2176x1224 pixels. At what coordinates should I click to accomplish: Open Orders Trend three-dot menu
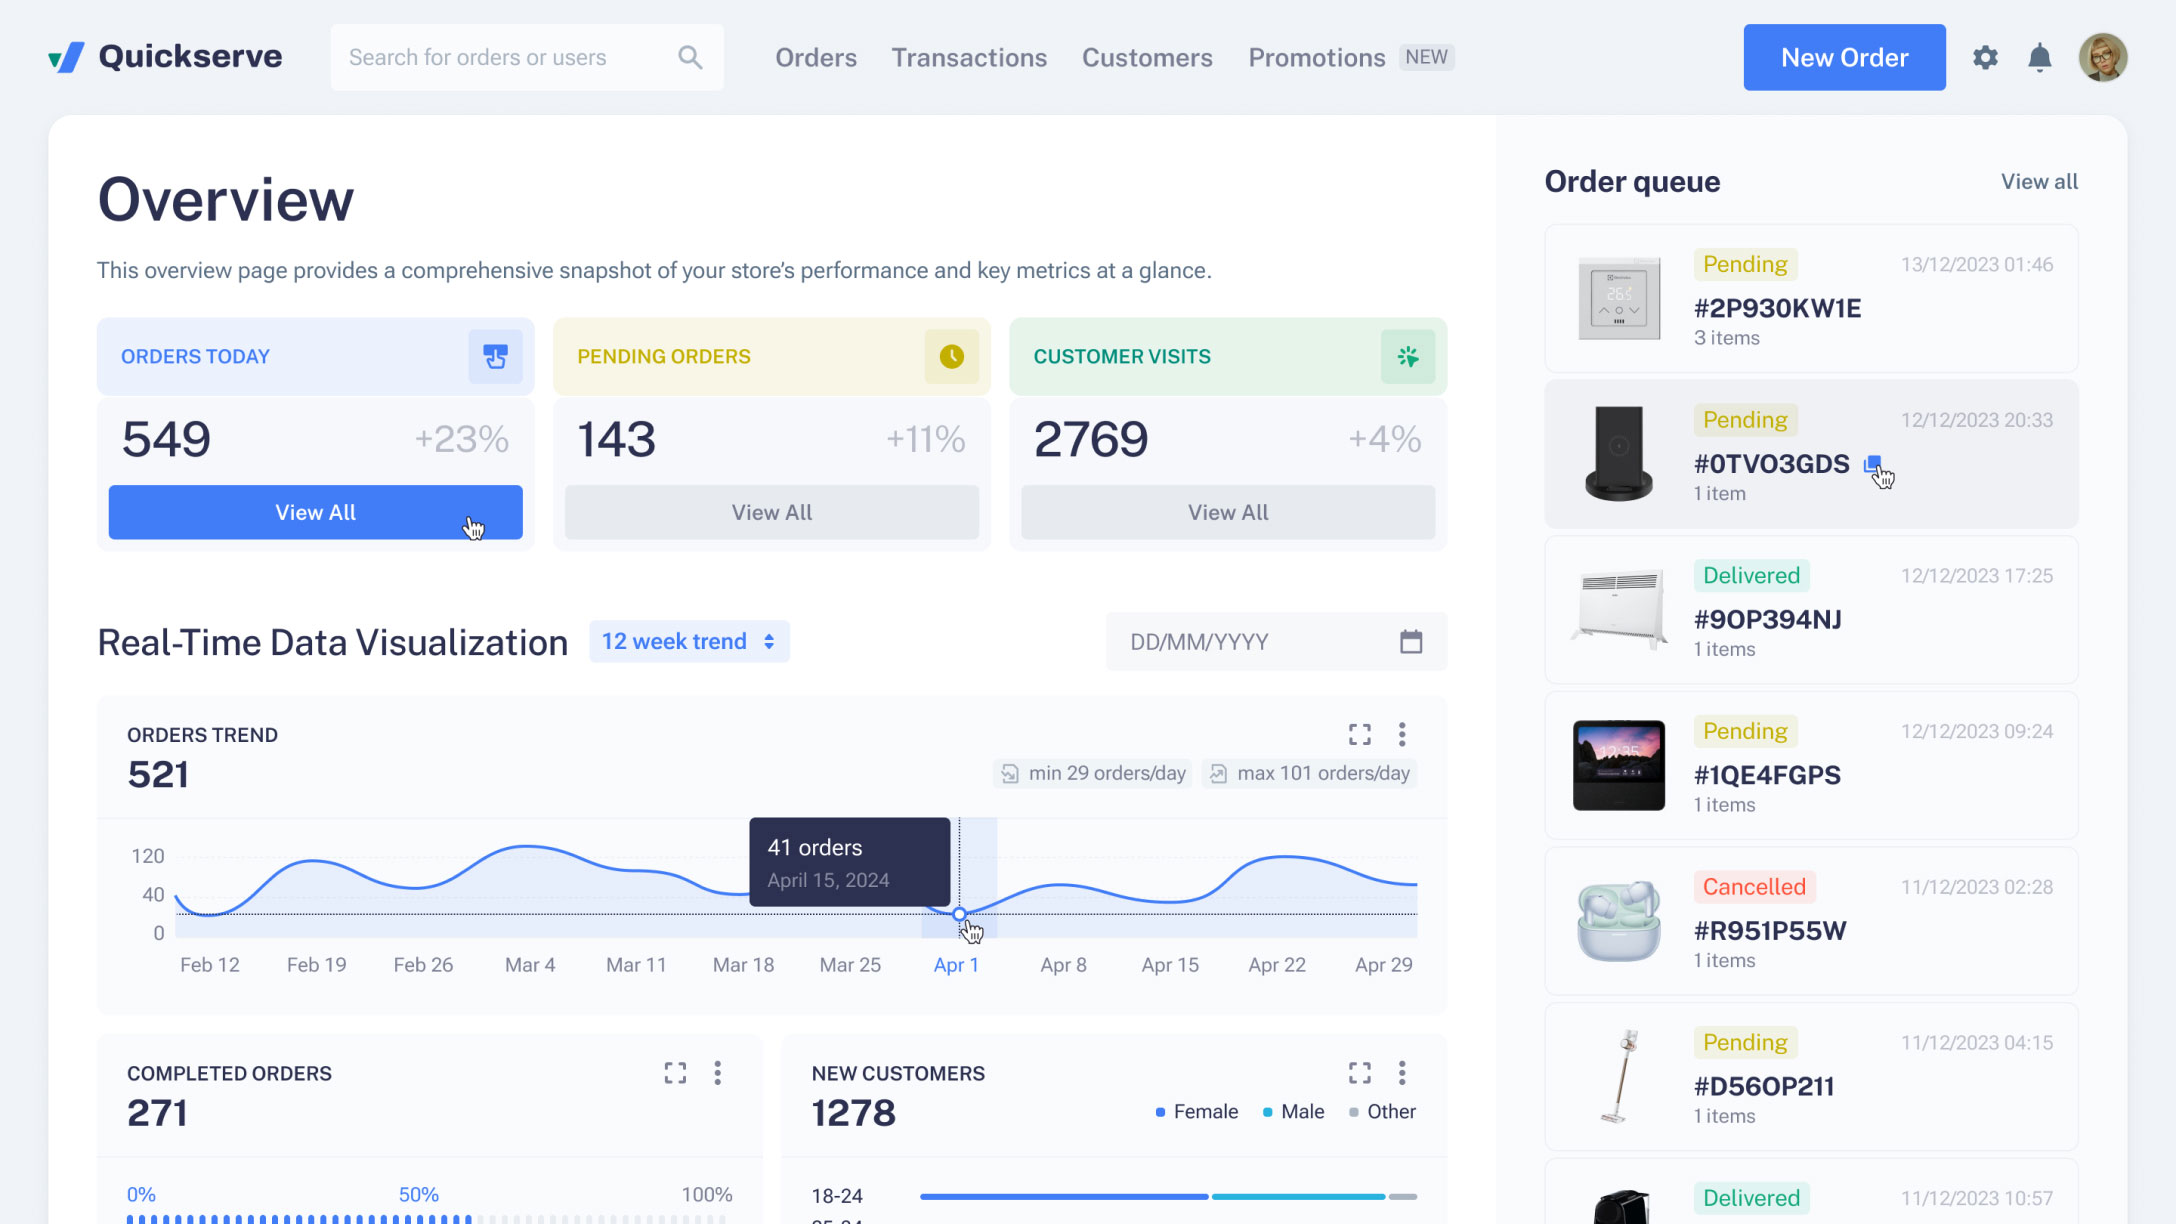pyautogui.click(x=1402, y=735)
